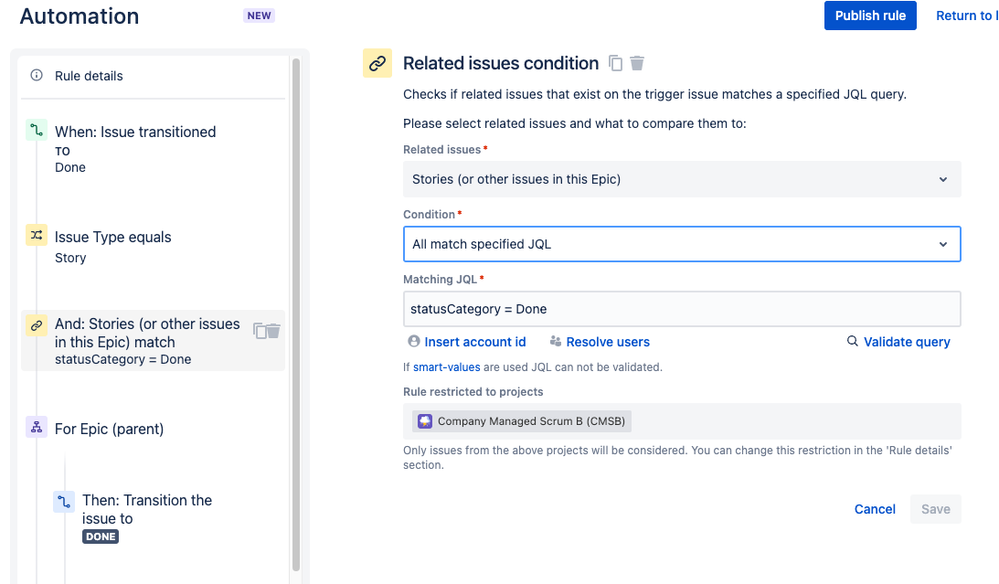Click the Cancel button

tap(874, 509)
